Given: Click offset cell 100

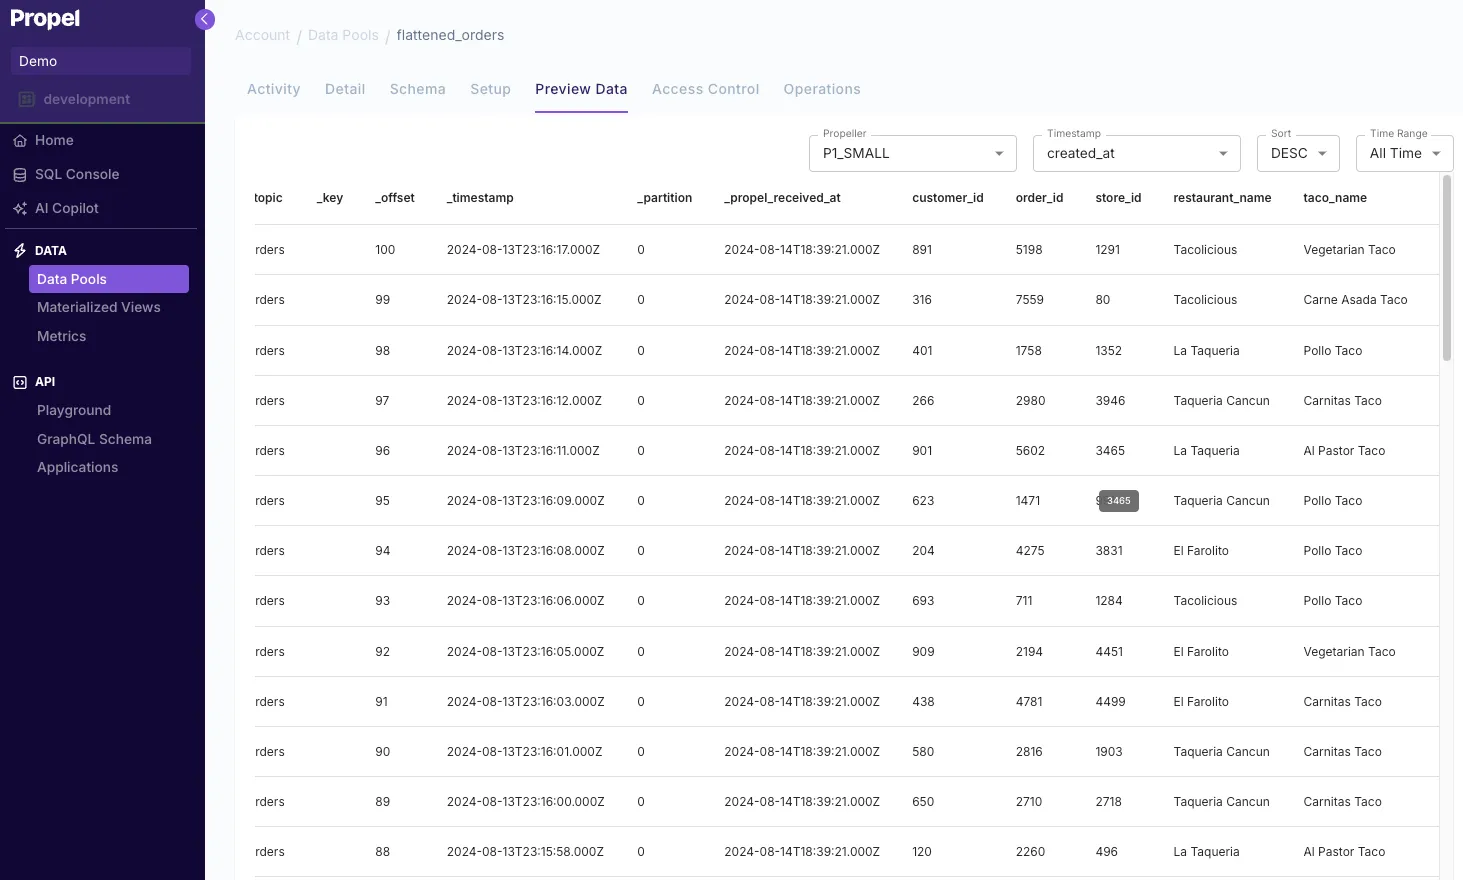Looking at the screenshot, I should 385,250.
